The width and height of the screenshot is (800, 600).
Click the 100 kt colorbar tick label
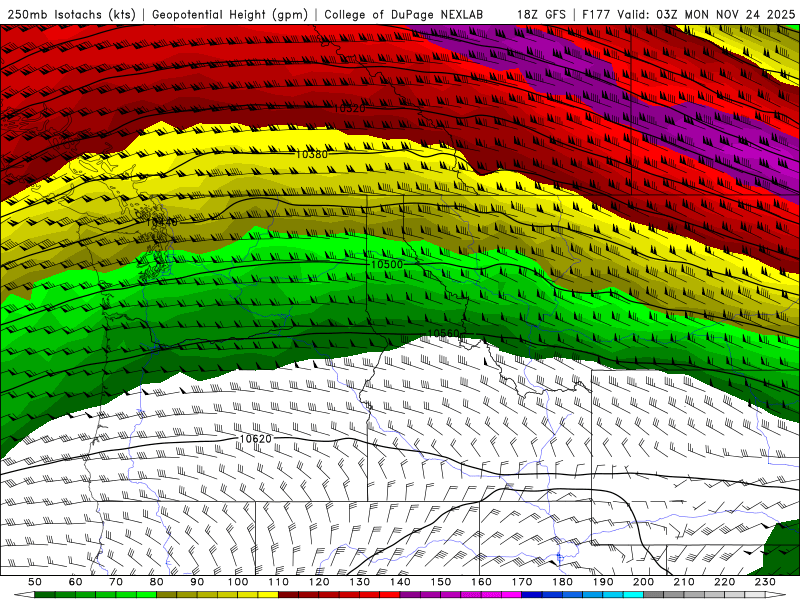[238, 582]
